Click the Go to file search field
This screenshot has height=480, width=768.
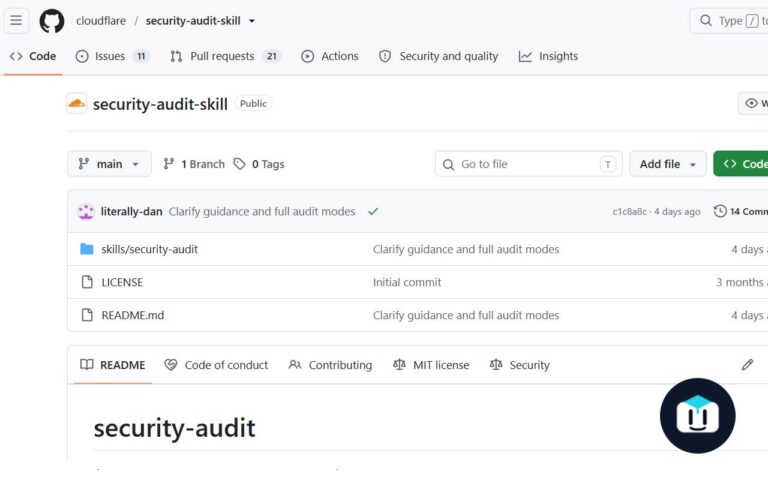coord(528,164)
